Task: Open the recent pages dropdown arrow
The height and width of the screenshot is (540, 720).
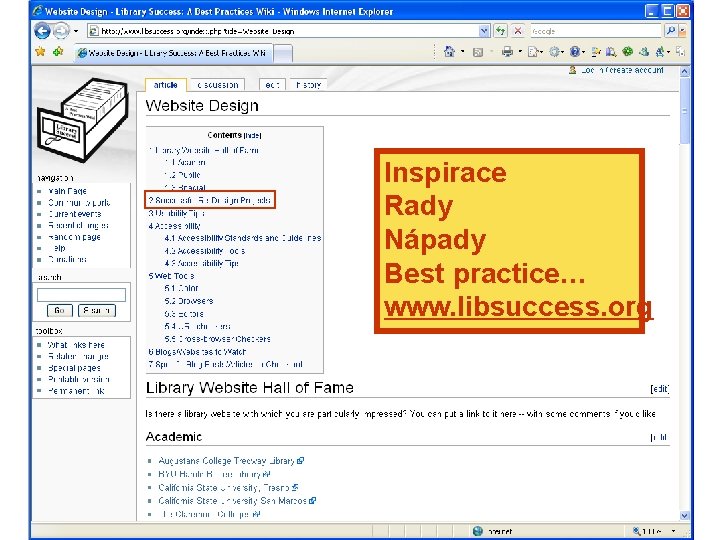Action: [76, 31]
